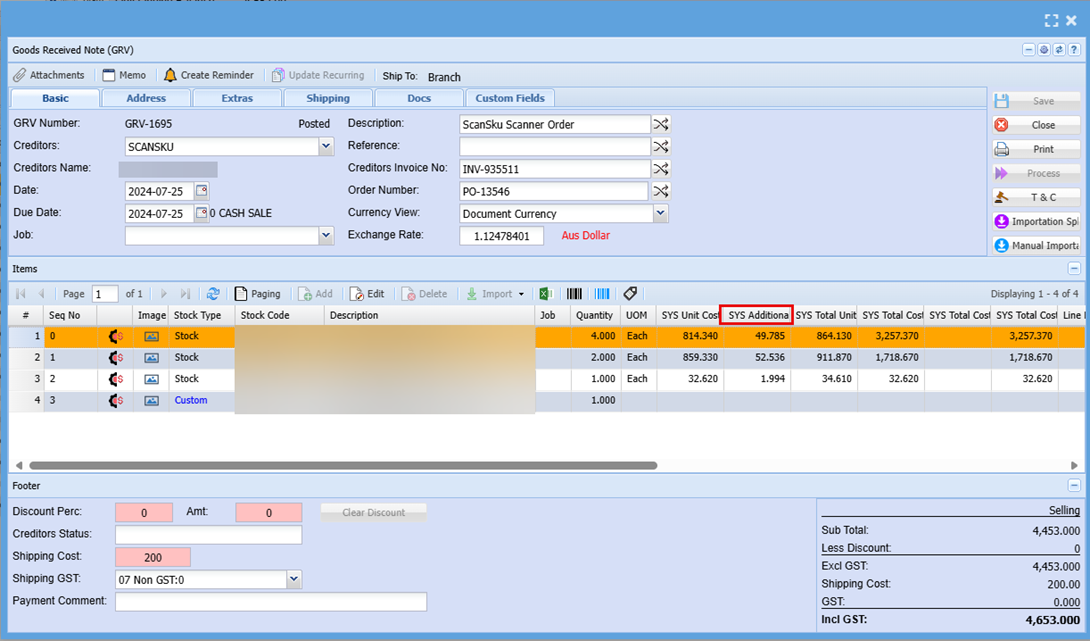Click the refresh icon beside page navigation

coord(213,294)
